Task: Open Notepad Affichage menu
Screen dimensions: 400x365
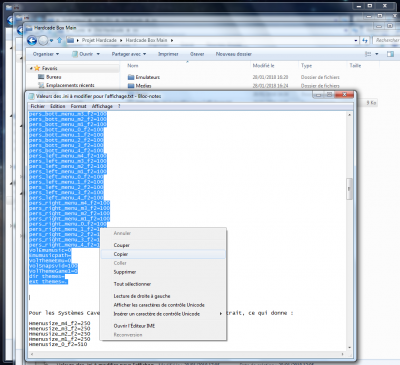Action: pos(102,106)
